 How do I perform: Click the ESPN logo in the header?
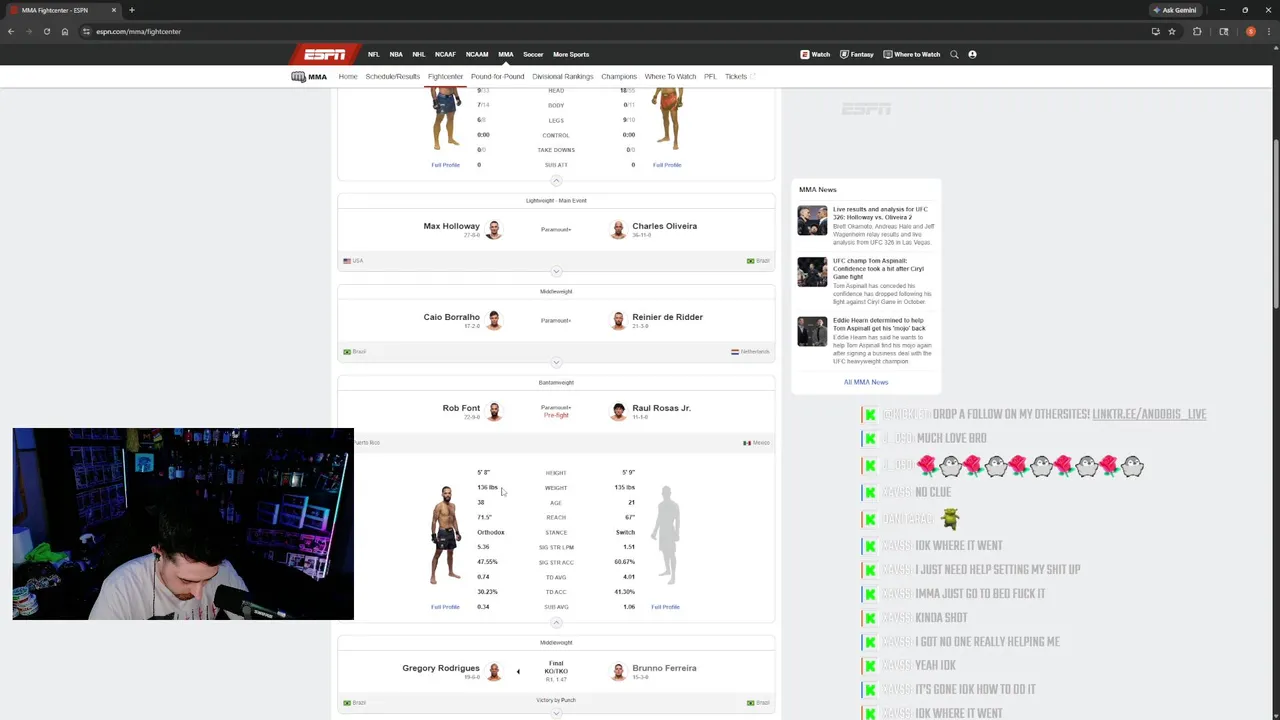tap(324, 54)
